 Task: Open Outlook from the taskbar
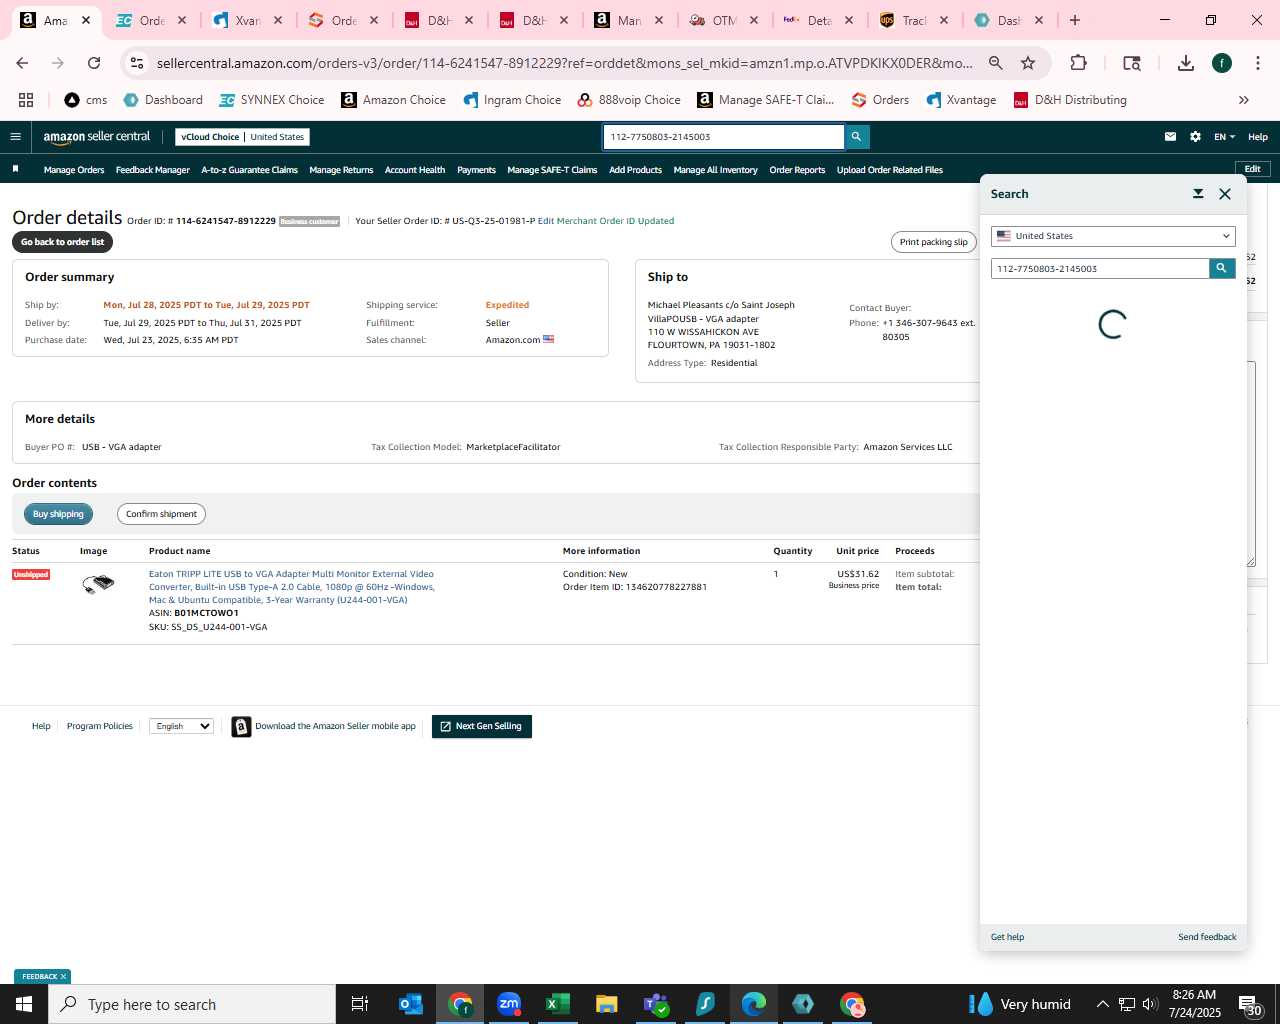coord(411,1004)
